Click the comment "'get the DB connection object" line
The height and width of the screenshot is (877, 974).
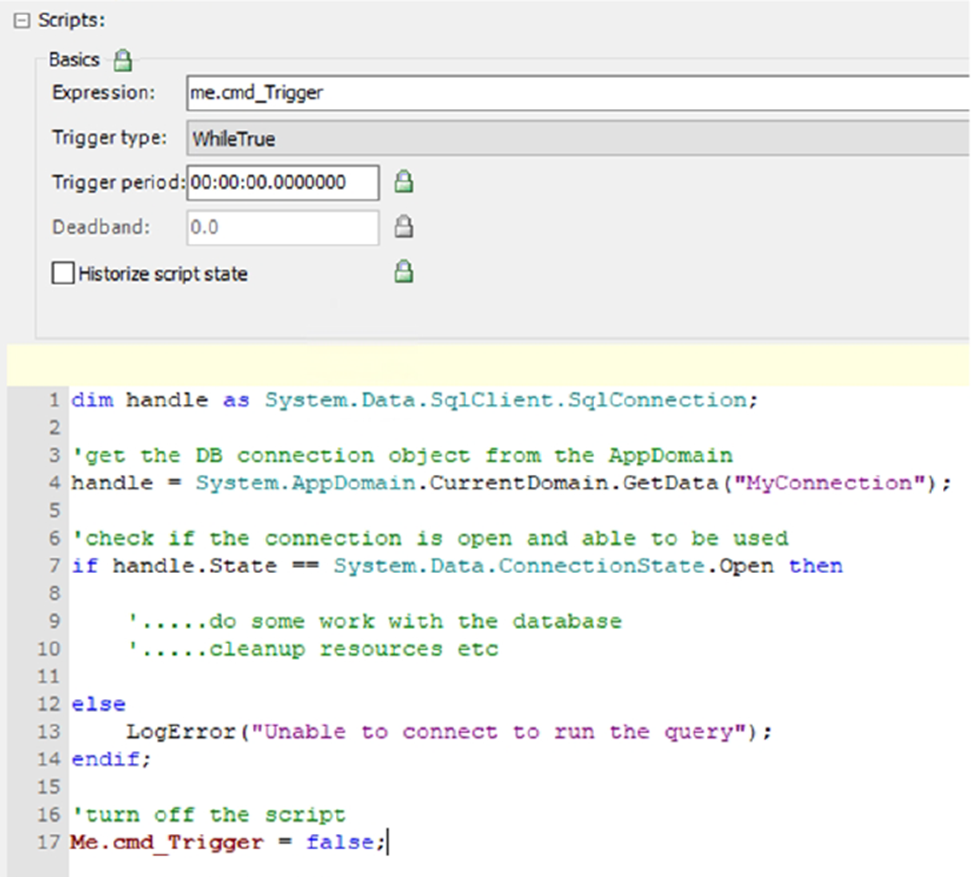[402, 455]
